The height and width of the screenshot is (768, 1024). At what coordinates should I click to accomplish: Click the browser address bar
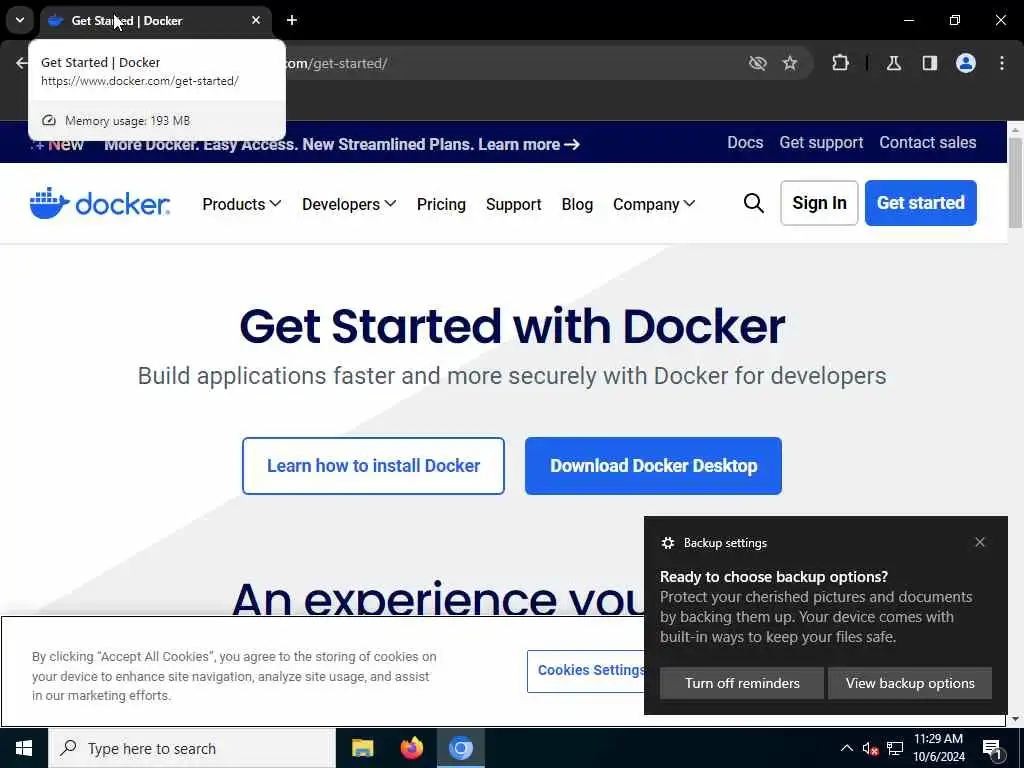coord(509,63)
